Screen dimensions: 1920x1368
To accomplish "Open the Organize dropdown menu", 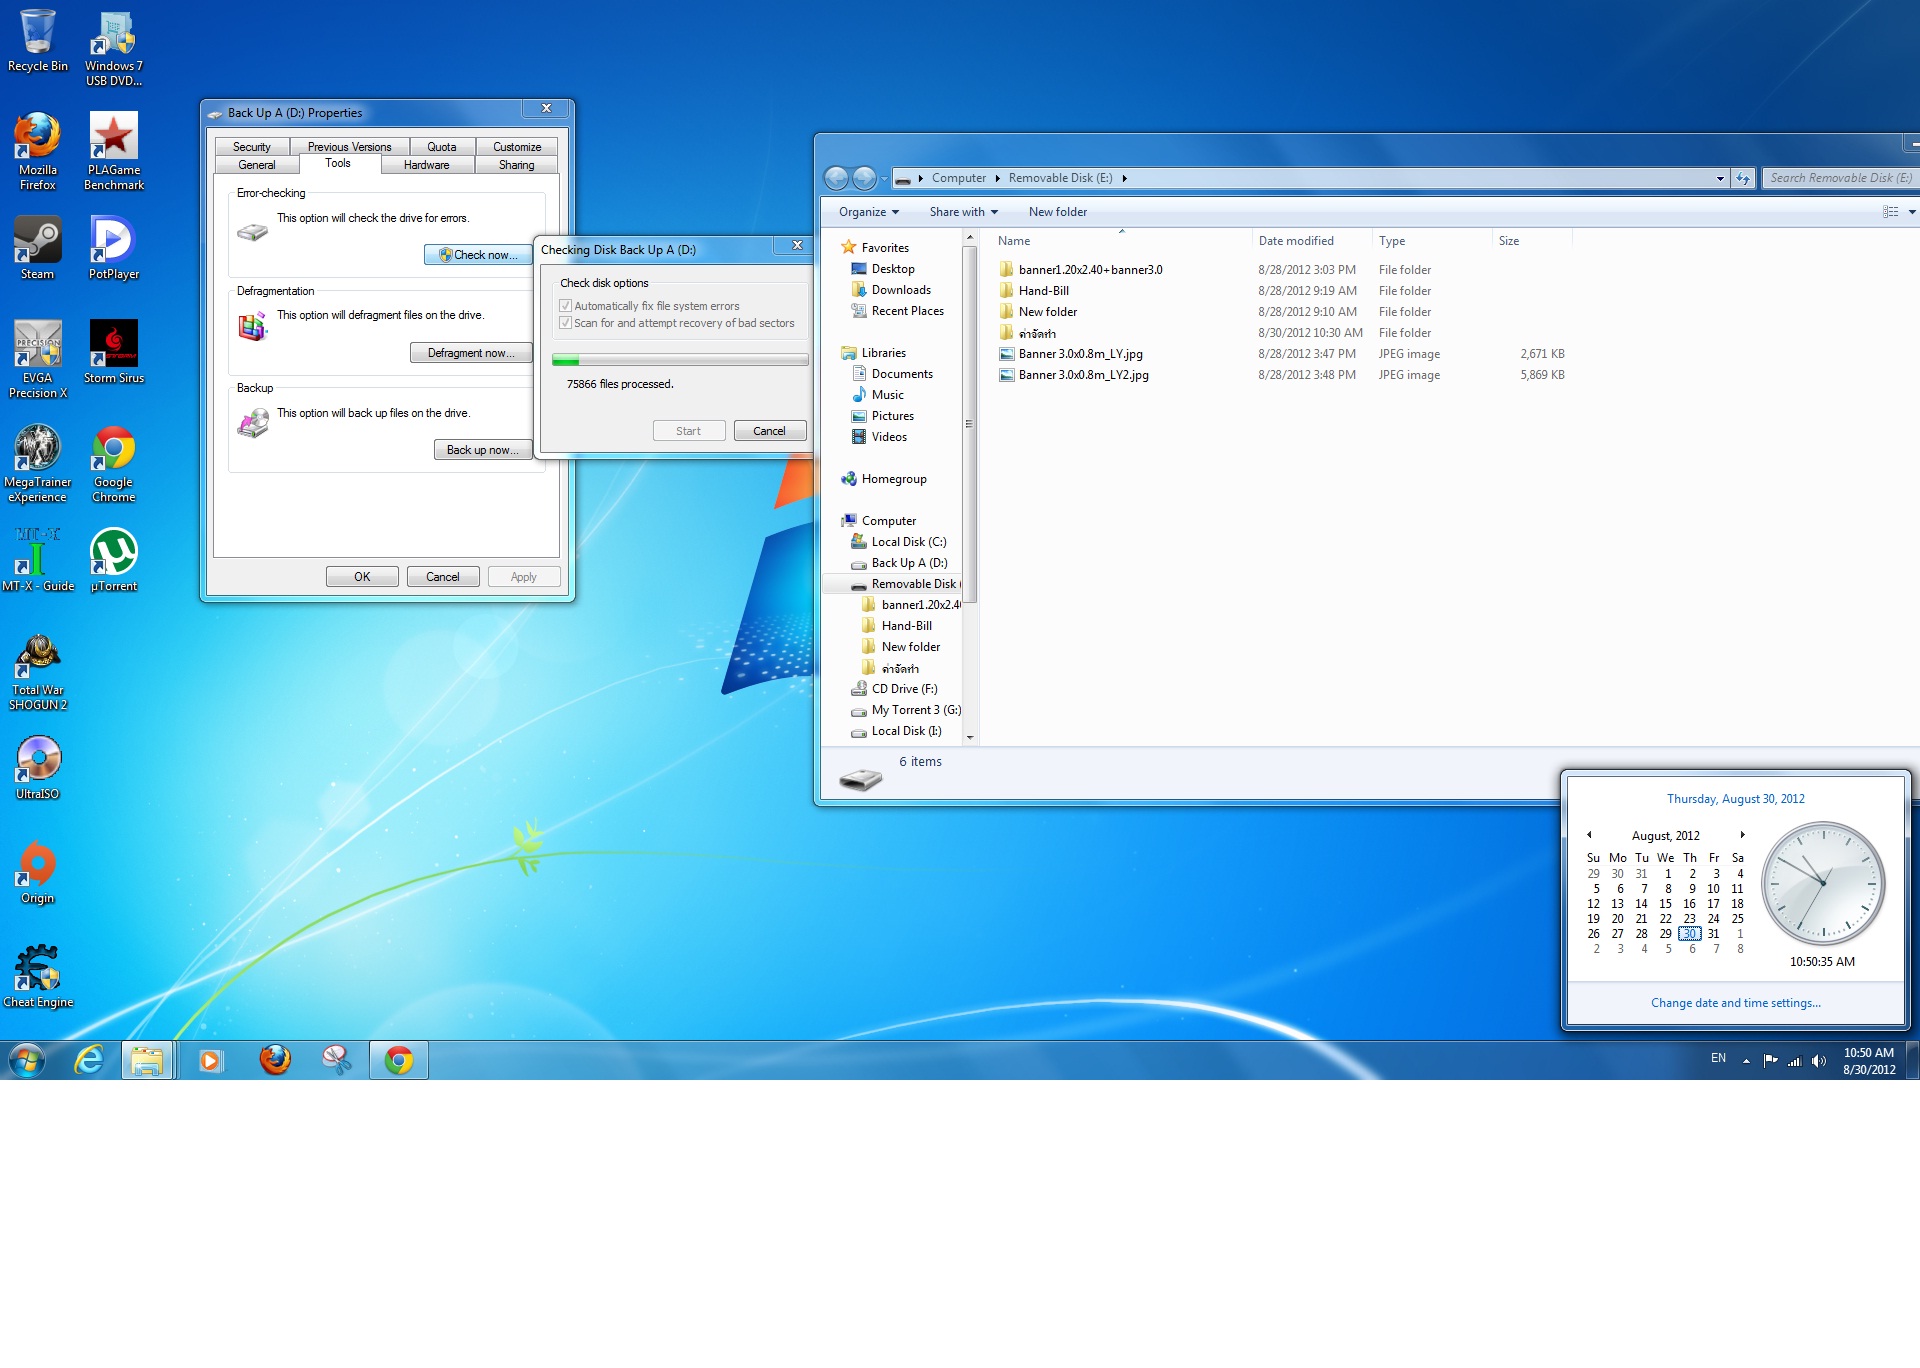I will (x=868, y=212).
